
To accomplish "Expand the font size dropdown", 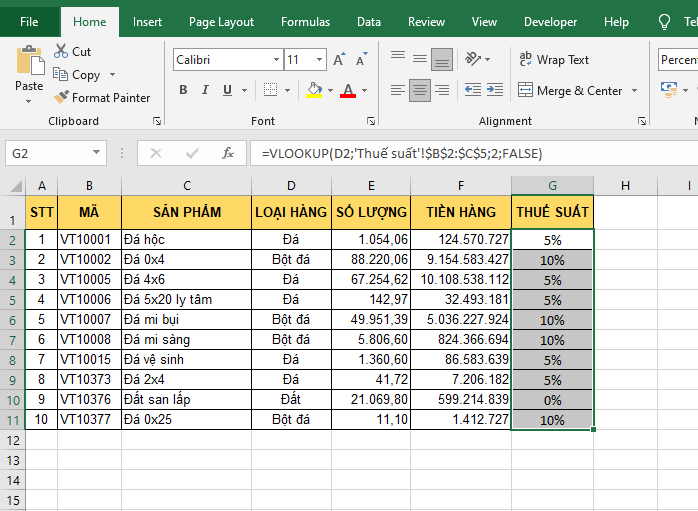I will (319, 60).
